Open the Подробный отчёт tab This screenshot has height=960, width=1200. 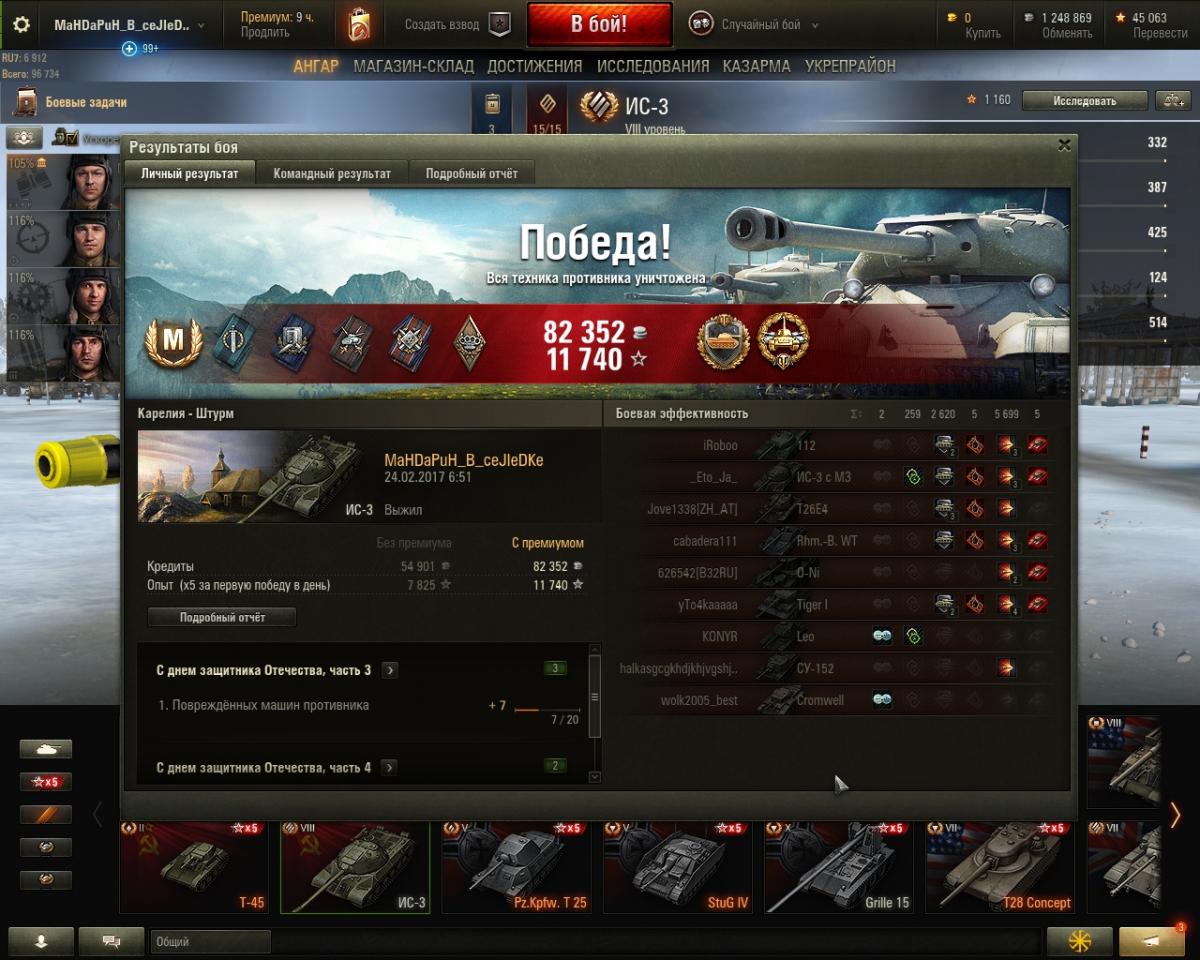click(x=472, y=173)
